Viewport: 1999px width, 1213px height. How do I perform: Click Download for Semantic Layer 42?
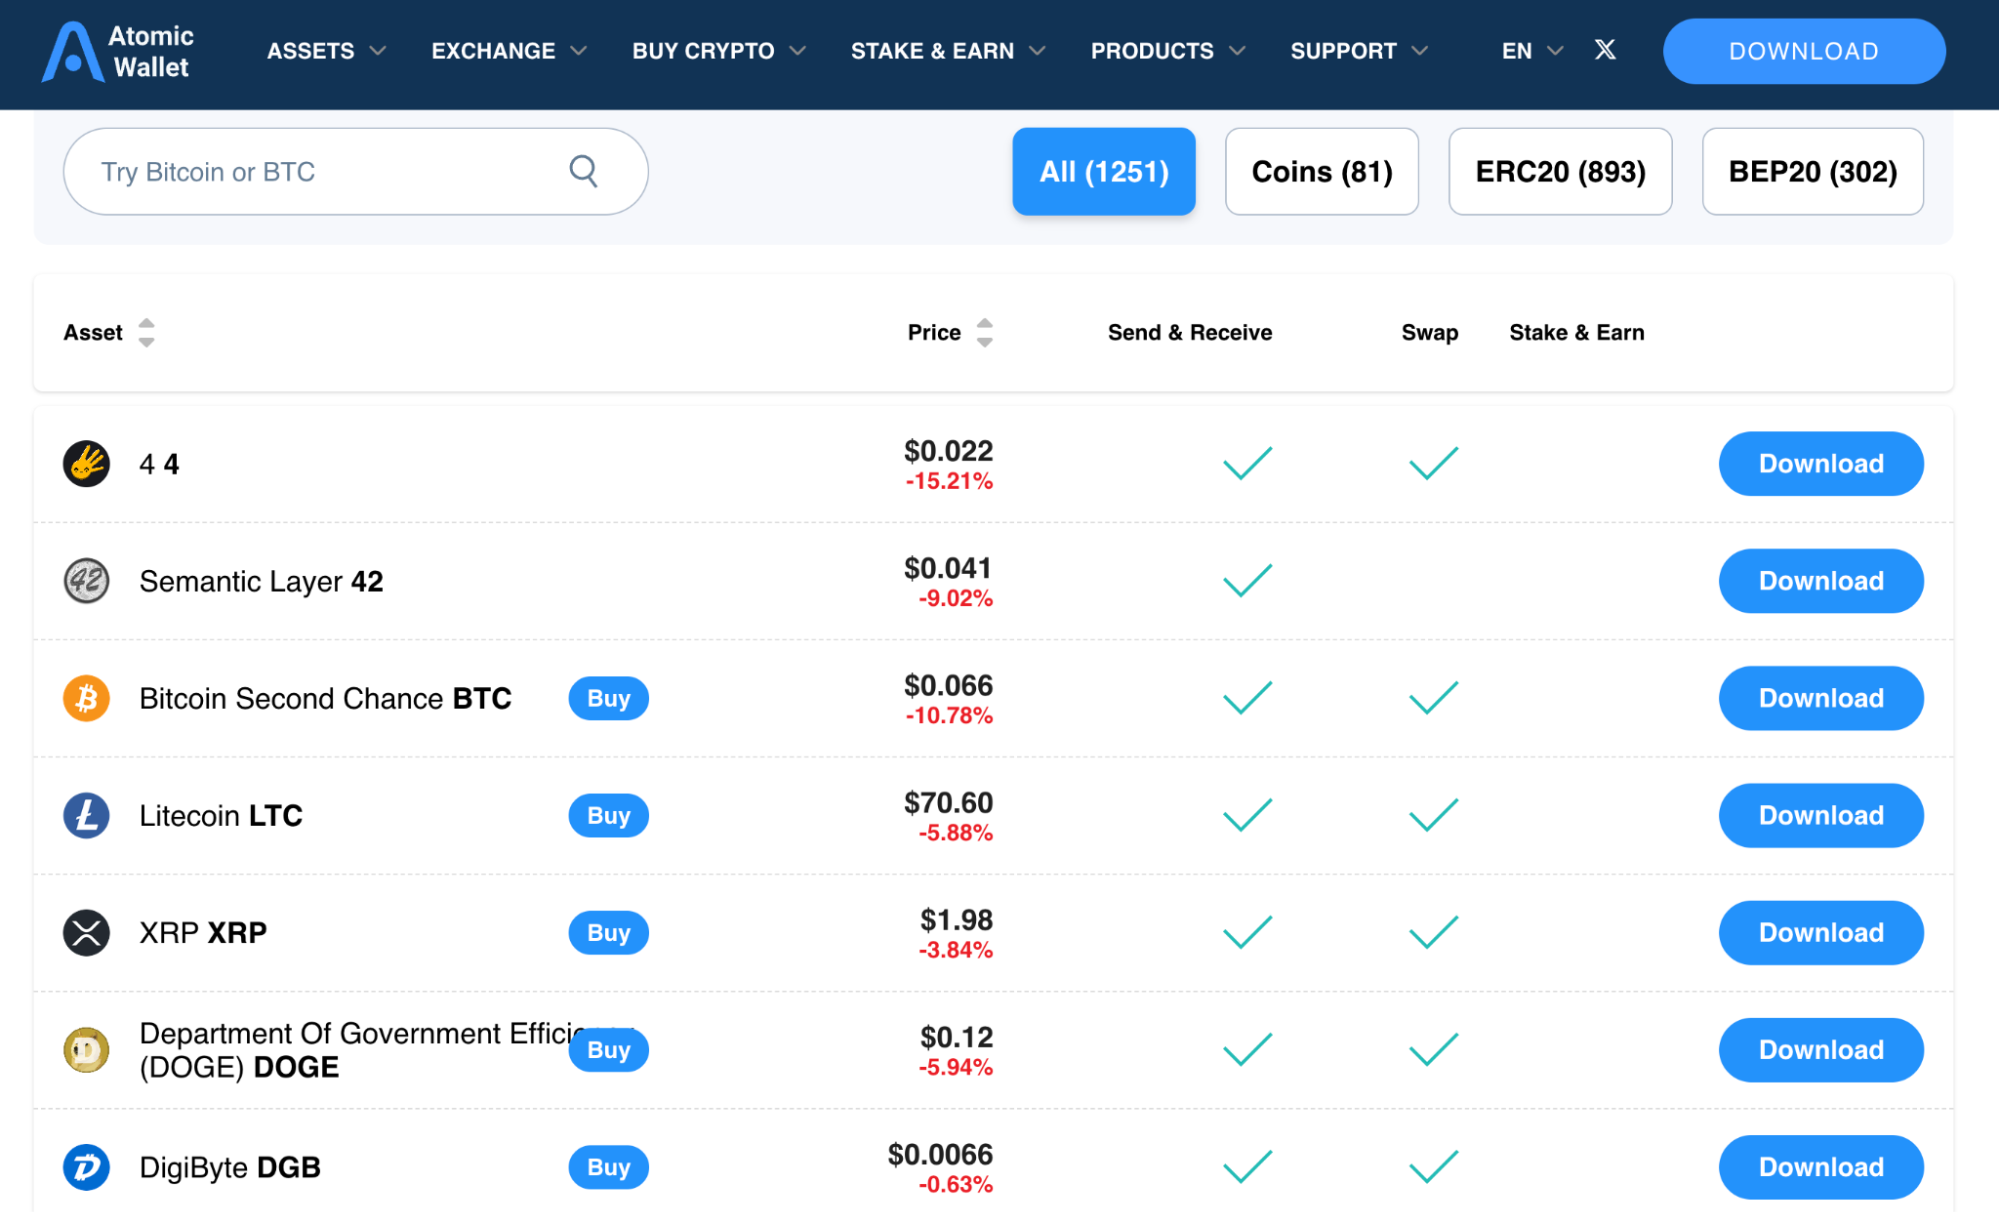(x=1820, y=580)
